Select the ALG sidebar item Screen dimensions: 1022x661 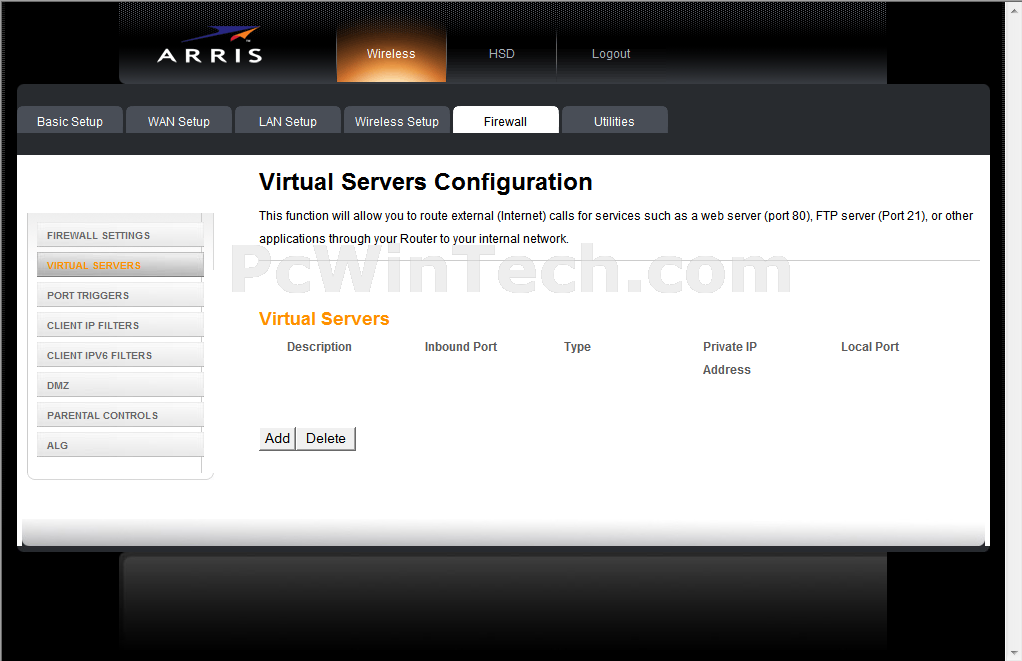coord(120,445)
